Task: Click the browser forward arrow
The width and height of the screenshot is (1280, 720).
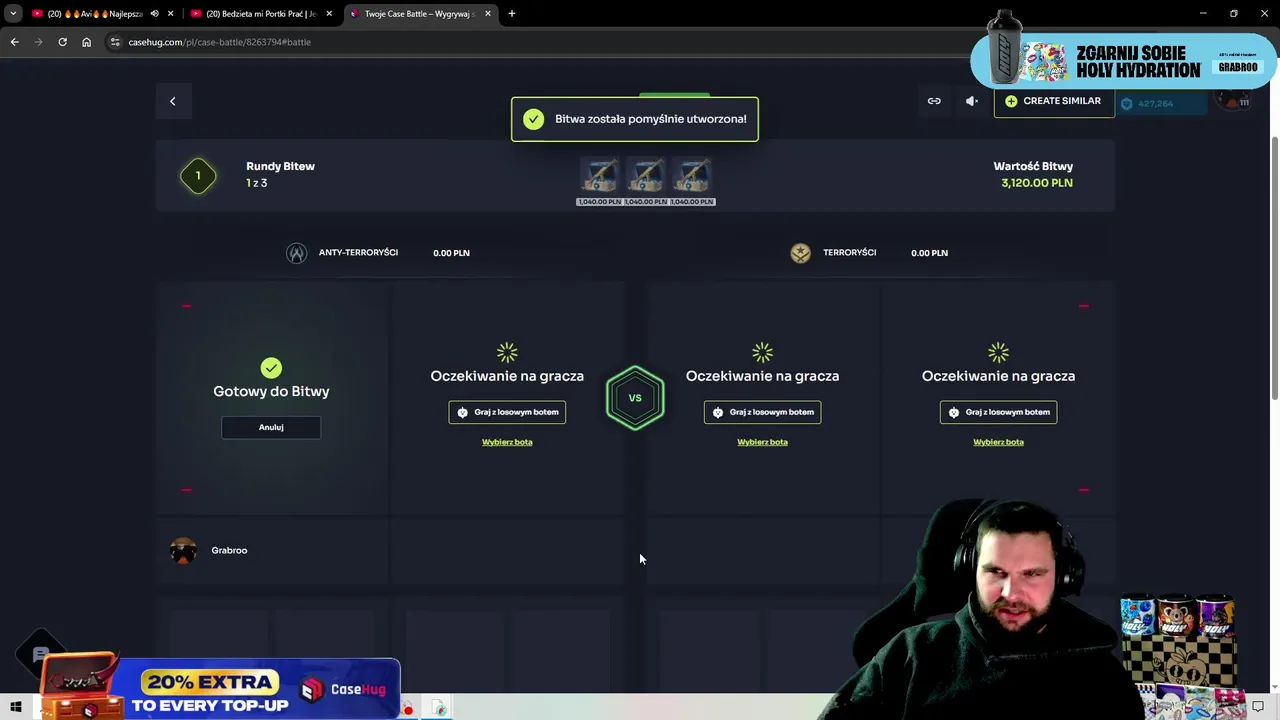Action: pos(38,42)
